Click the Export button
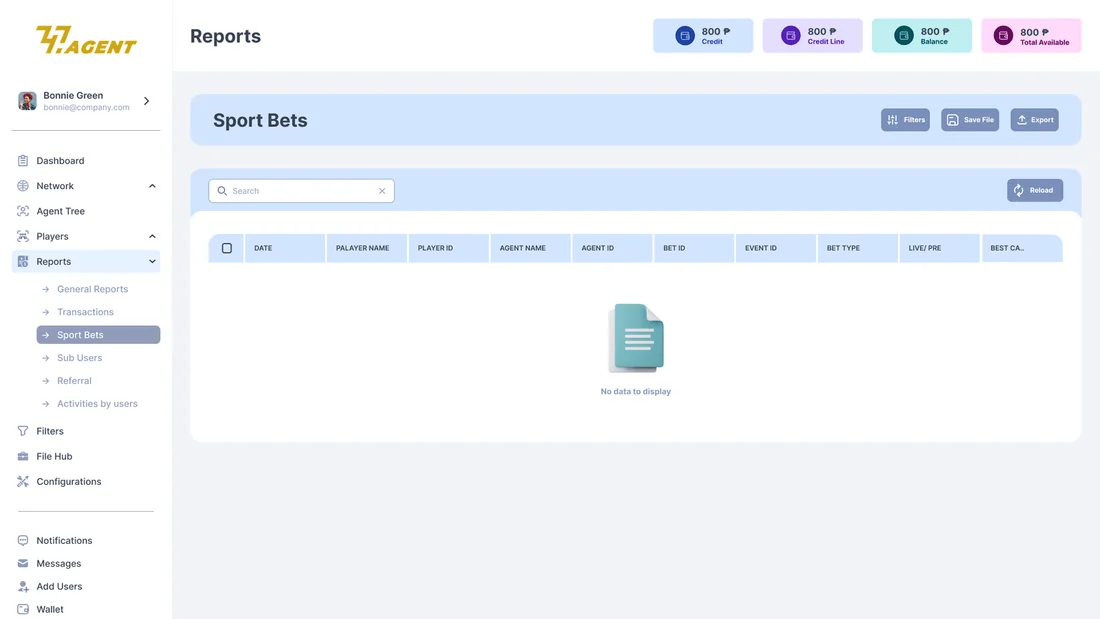 coord(1035,120)
